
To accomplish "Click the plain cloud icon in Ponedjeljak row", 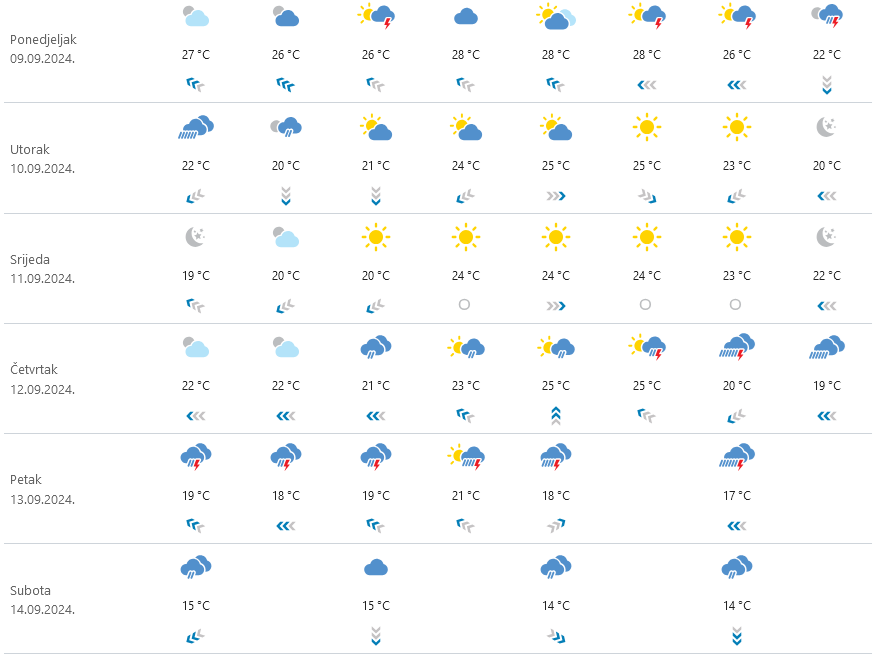I will click(x=466, y=17).
